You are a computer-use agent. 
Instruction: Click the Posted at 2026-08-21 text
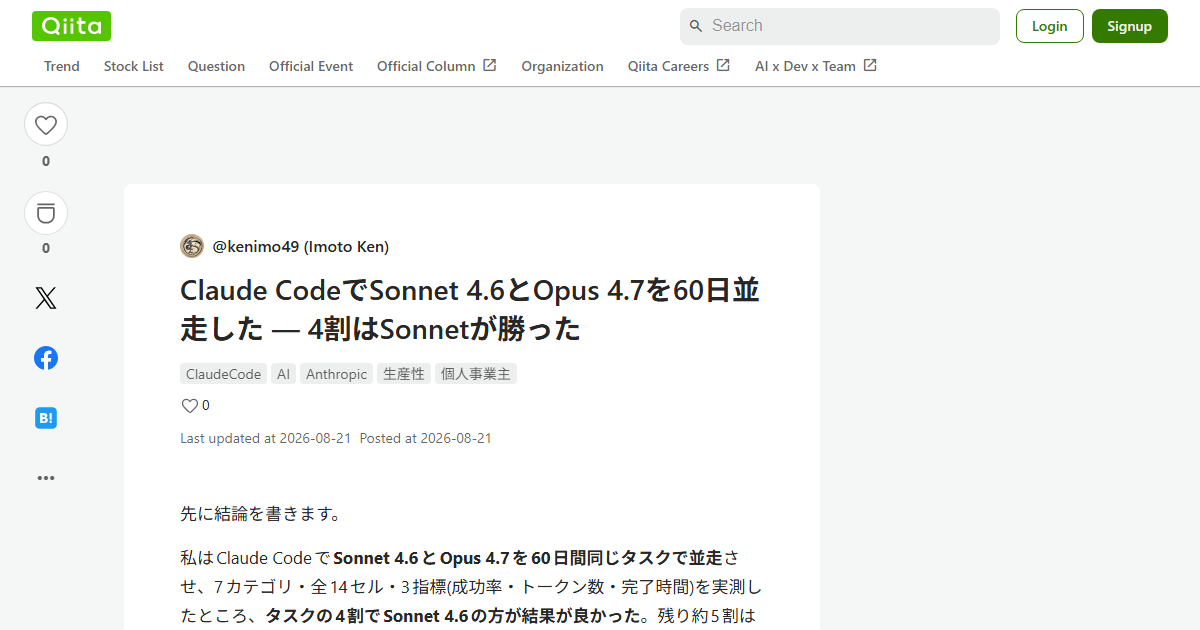click(426, 438)
